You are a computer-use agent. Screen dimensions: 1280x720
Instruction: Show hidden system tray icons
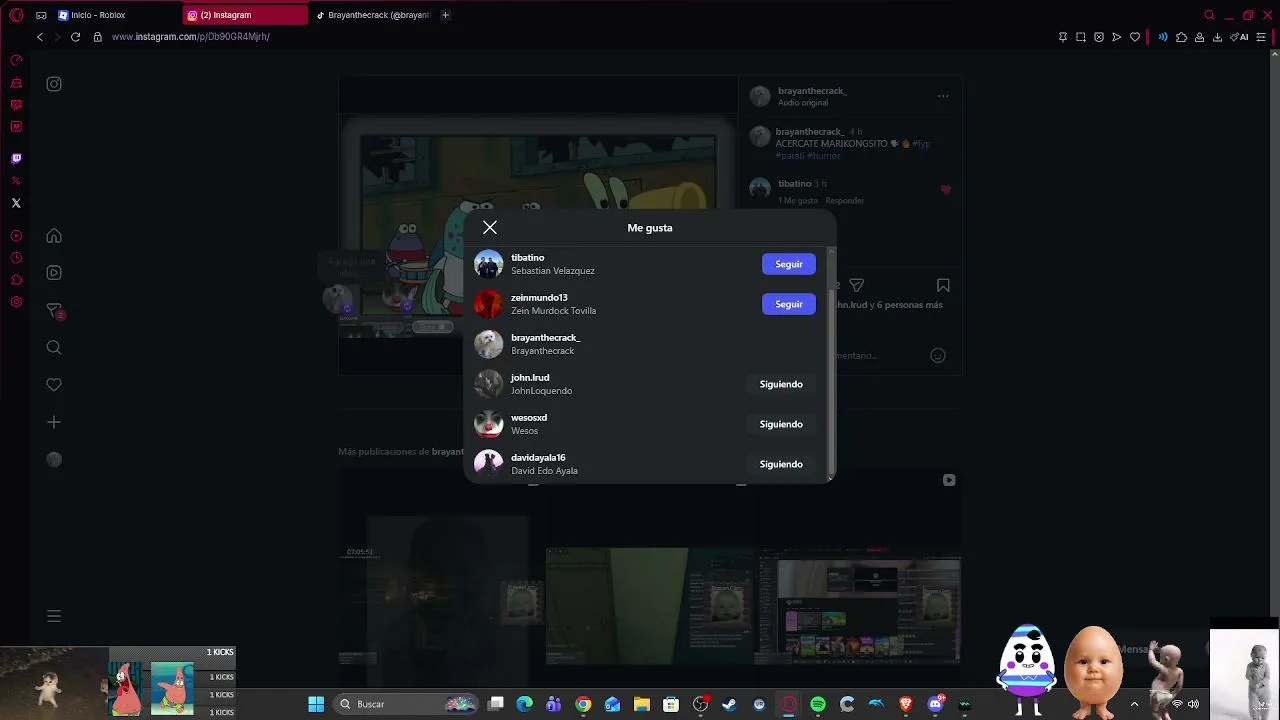pyautogui.click(x=1134, y=704)
